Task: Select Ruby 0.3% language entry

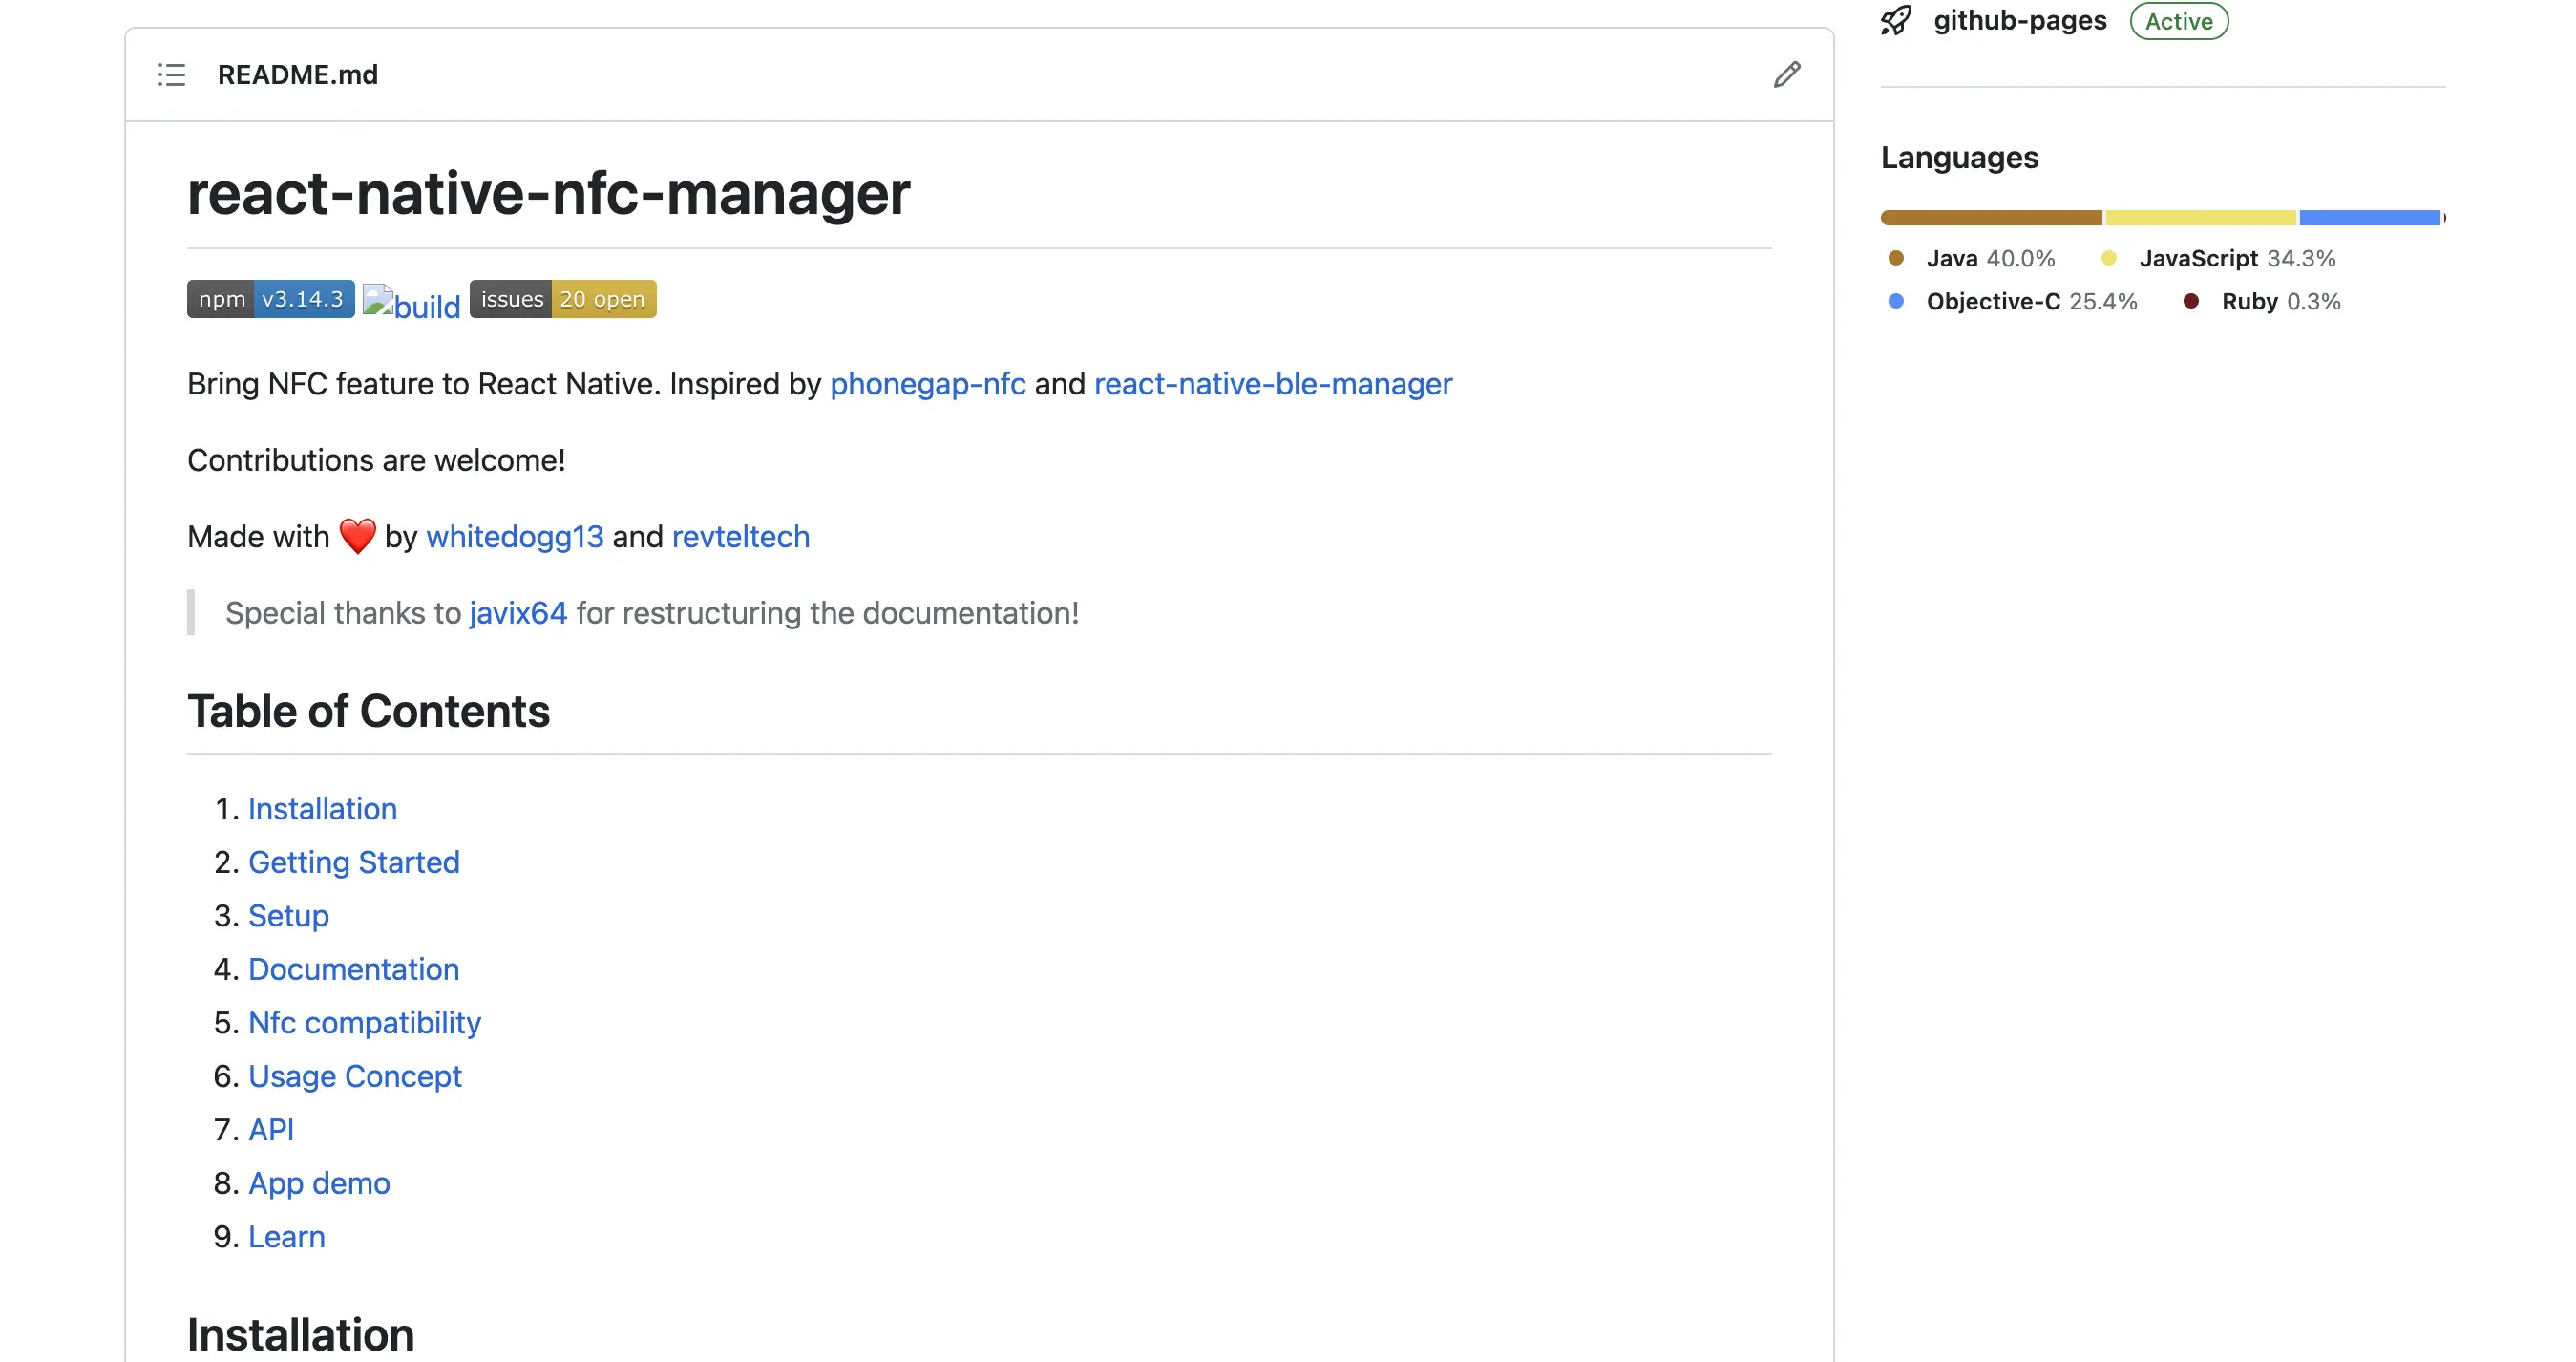Action: click(x=2262, y=302)
